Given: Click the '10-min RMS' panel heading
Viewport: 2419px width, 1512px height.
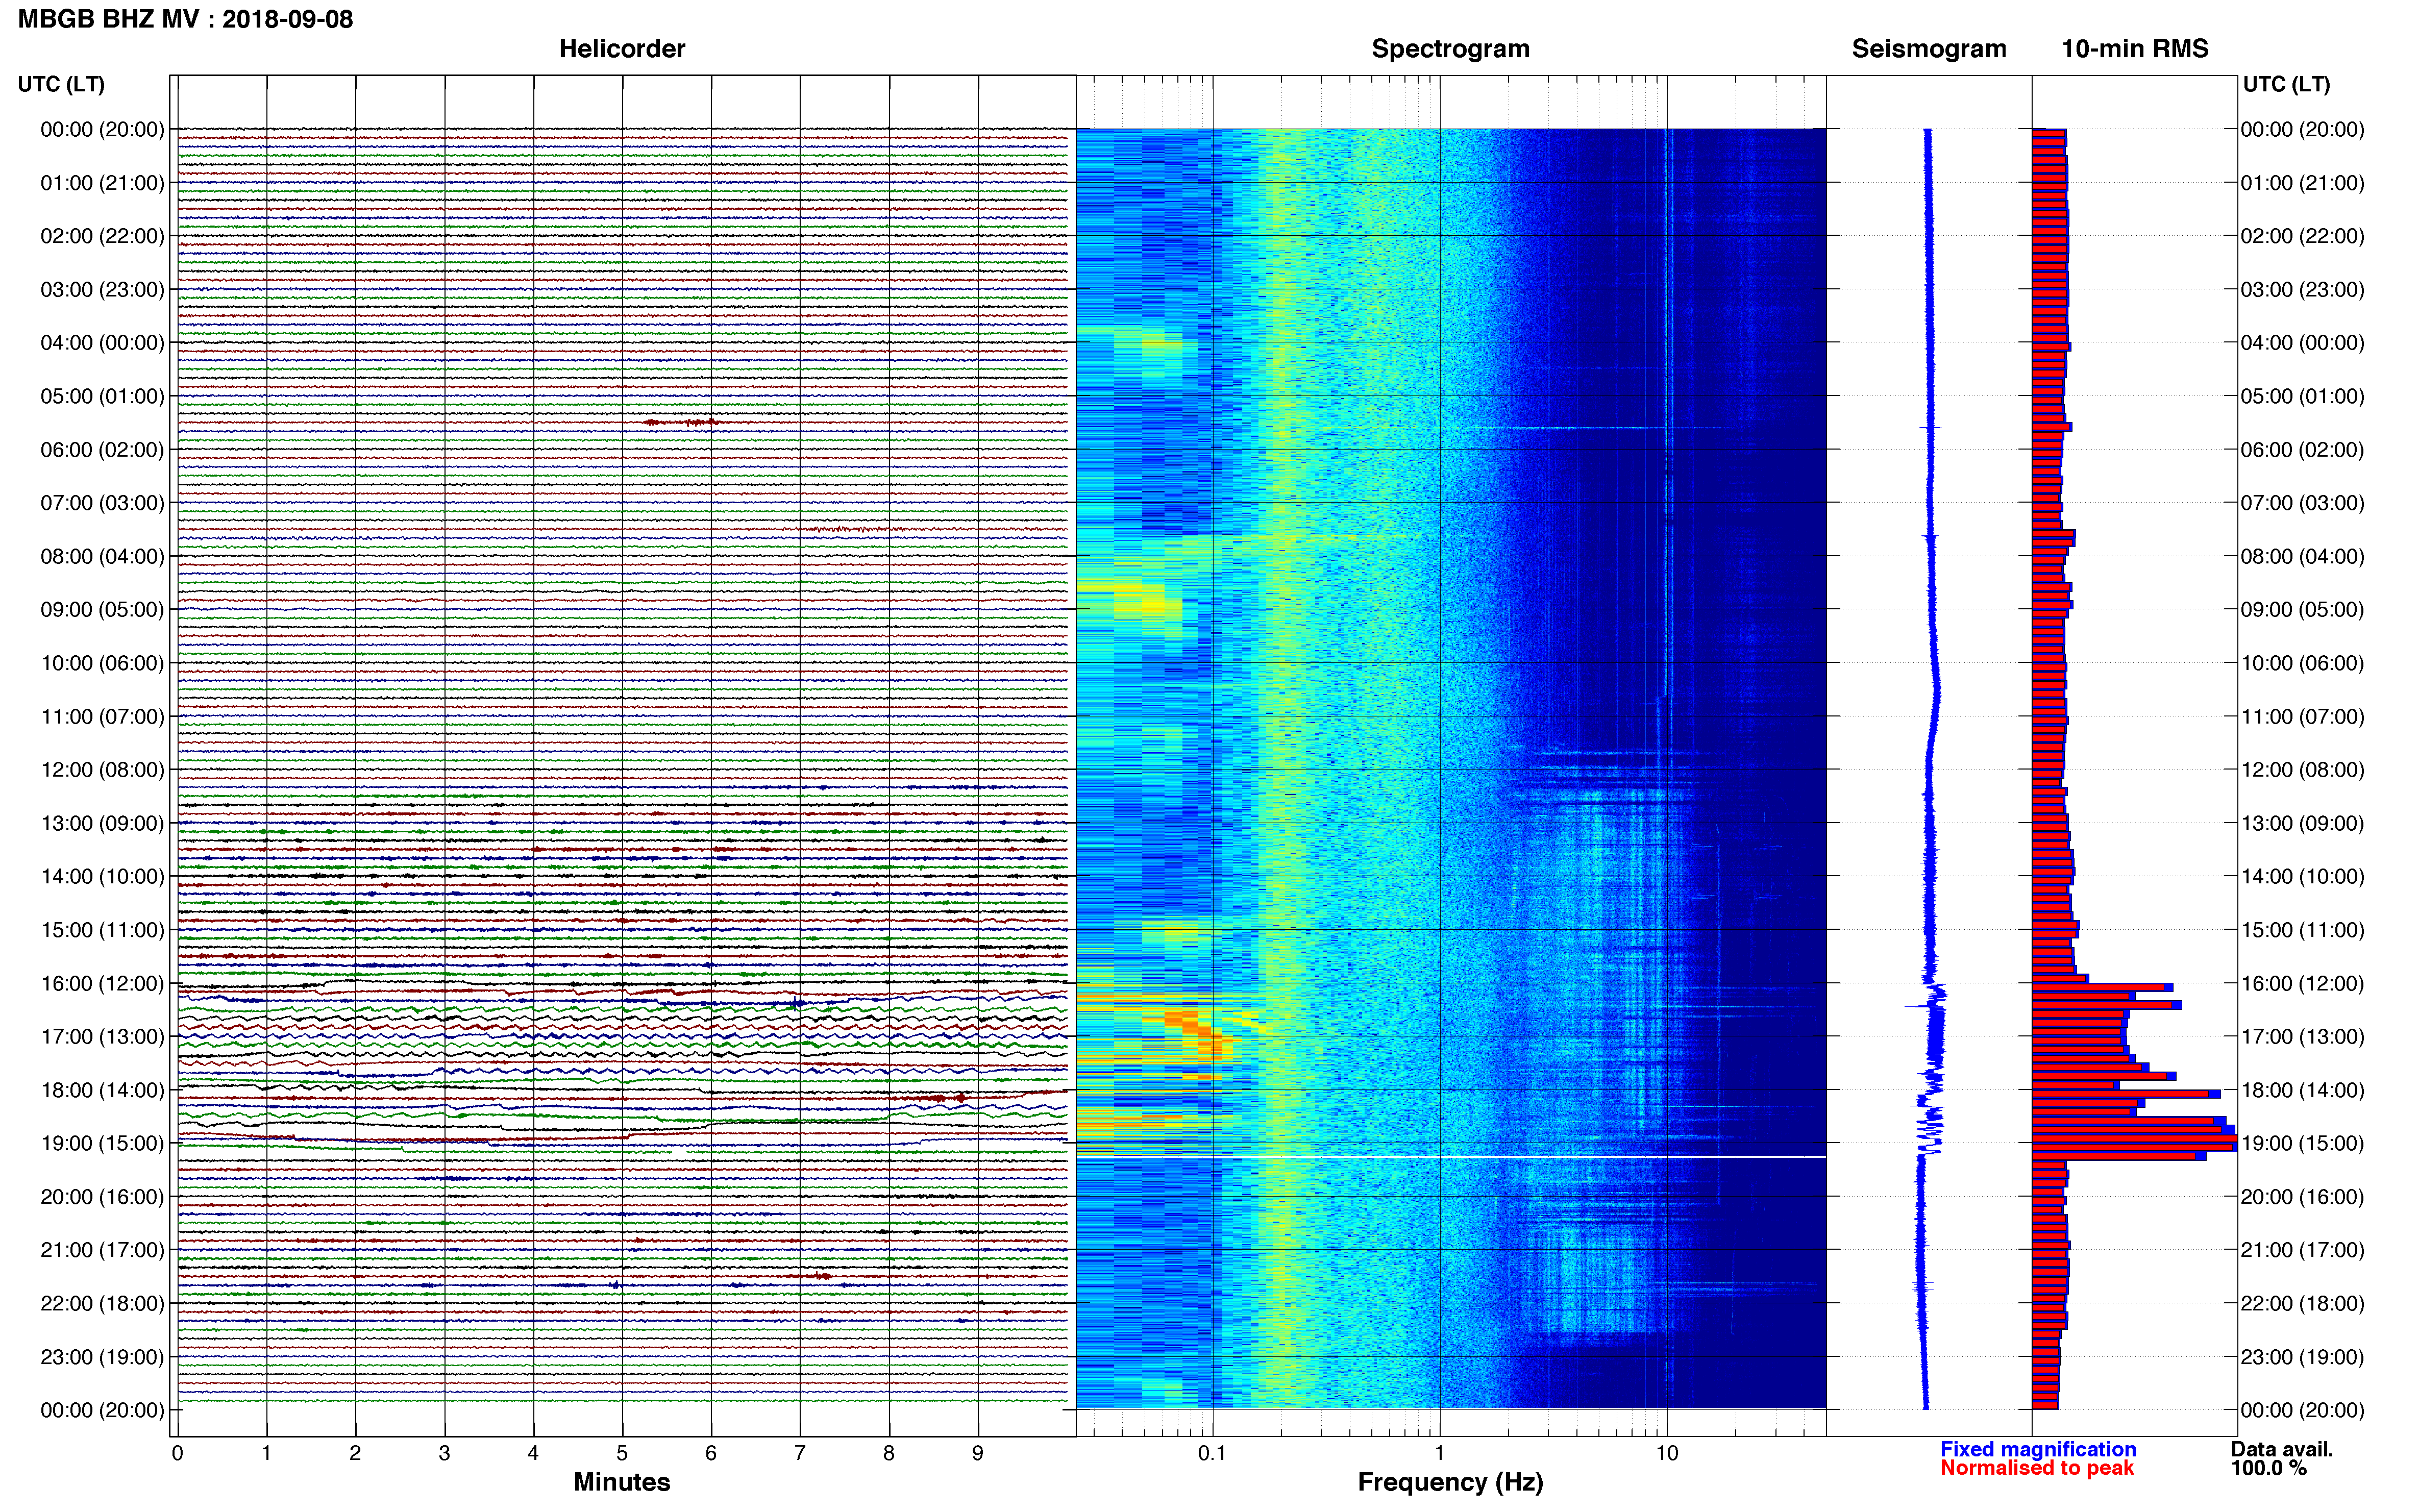Looking at the screenshot, I should click(2135, 48).
